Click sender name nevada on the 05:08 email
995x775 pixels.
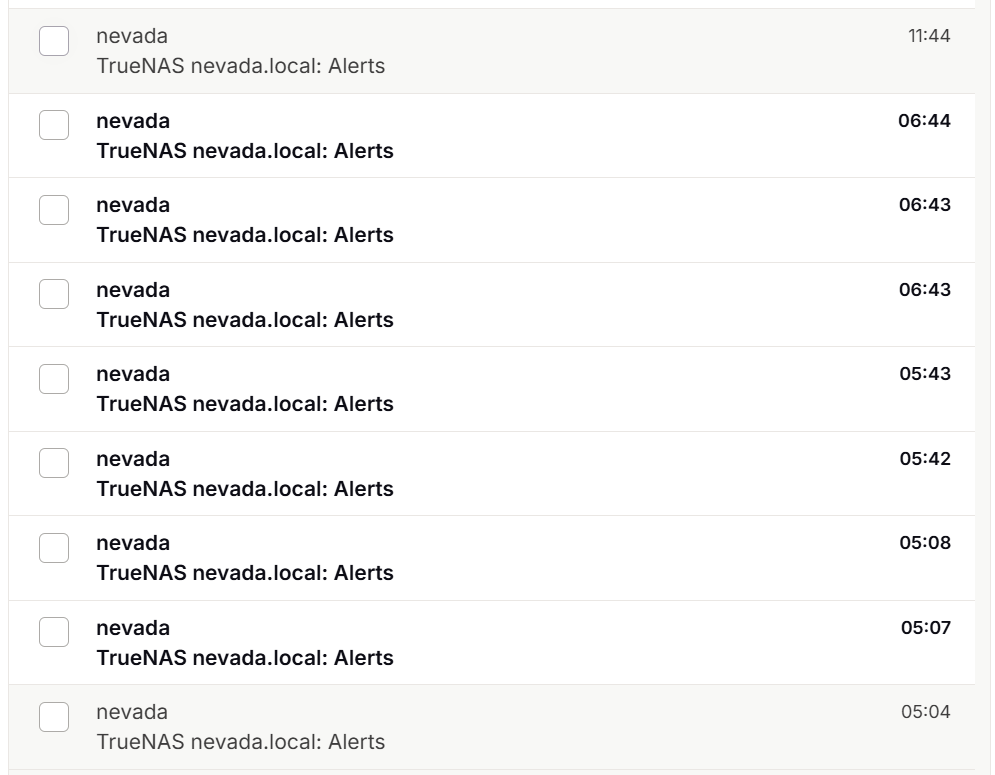133,543
